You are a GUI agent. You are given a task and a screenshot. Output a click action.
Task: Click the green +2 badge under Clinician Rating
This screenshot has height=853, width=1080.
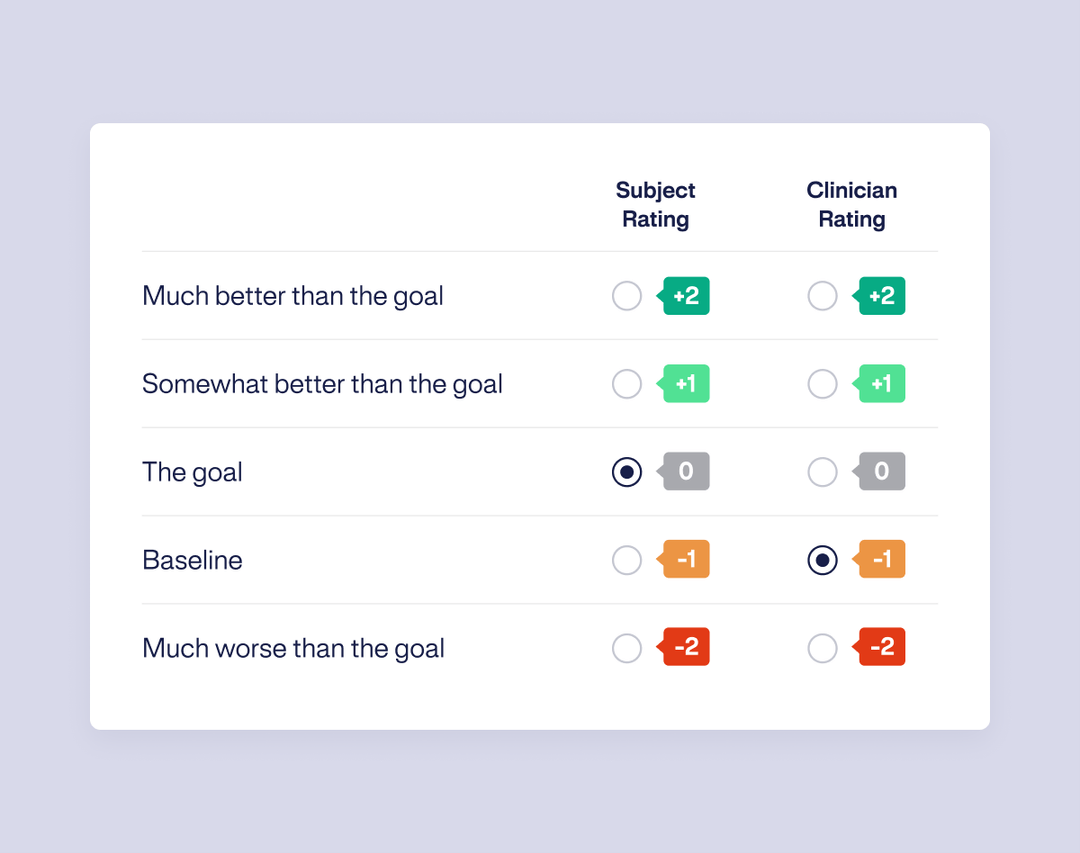pyautogui.click(x=880, y=296)
